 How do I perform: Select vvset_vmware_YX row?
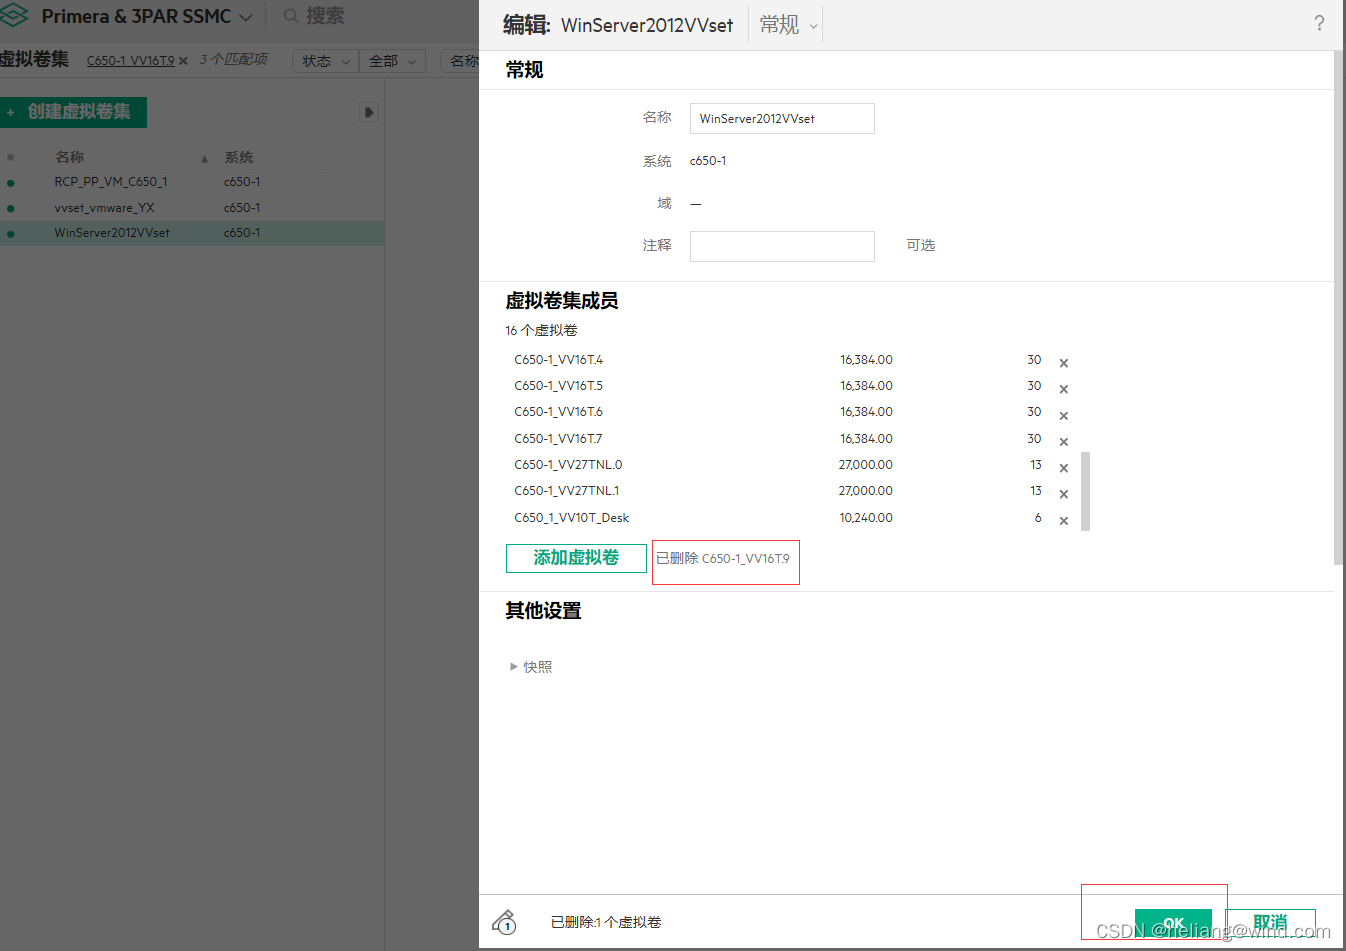192,208
